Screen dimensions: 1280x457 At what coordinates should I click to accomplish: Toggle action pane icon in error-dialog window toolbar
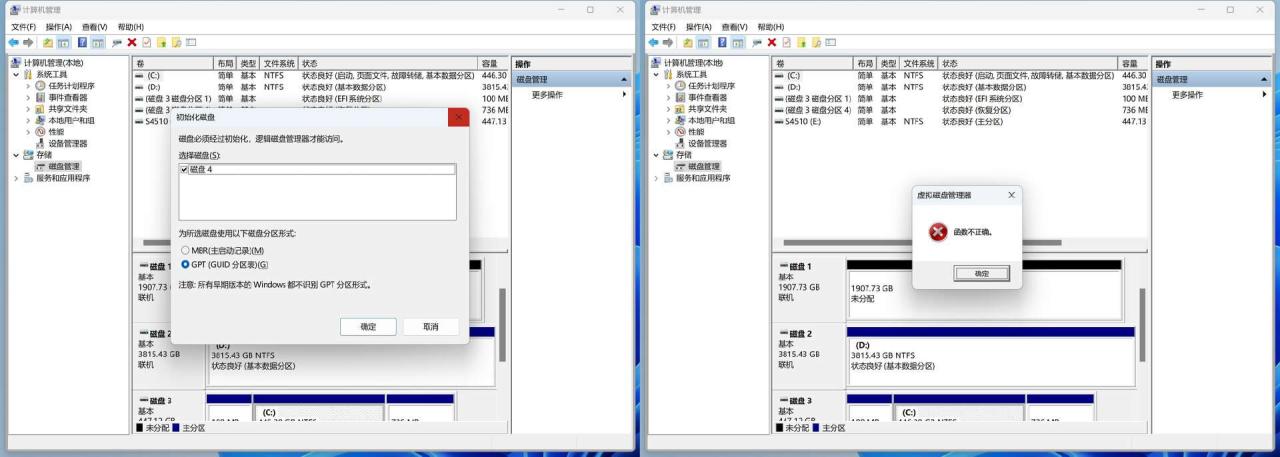point(738,41)
